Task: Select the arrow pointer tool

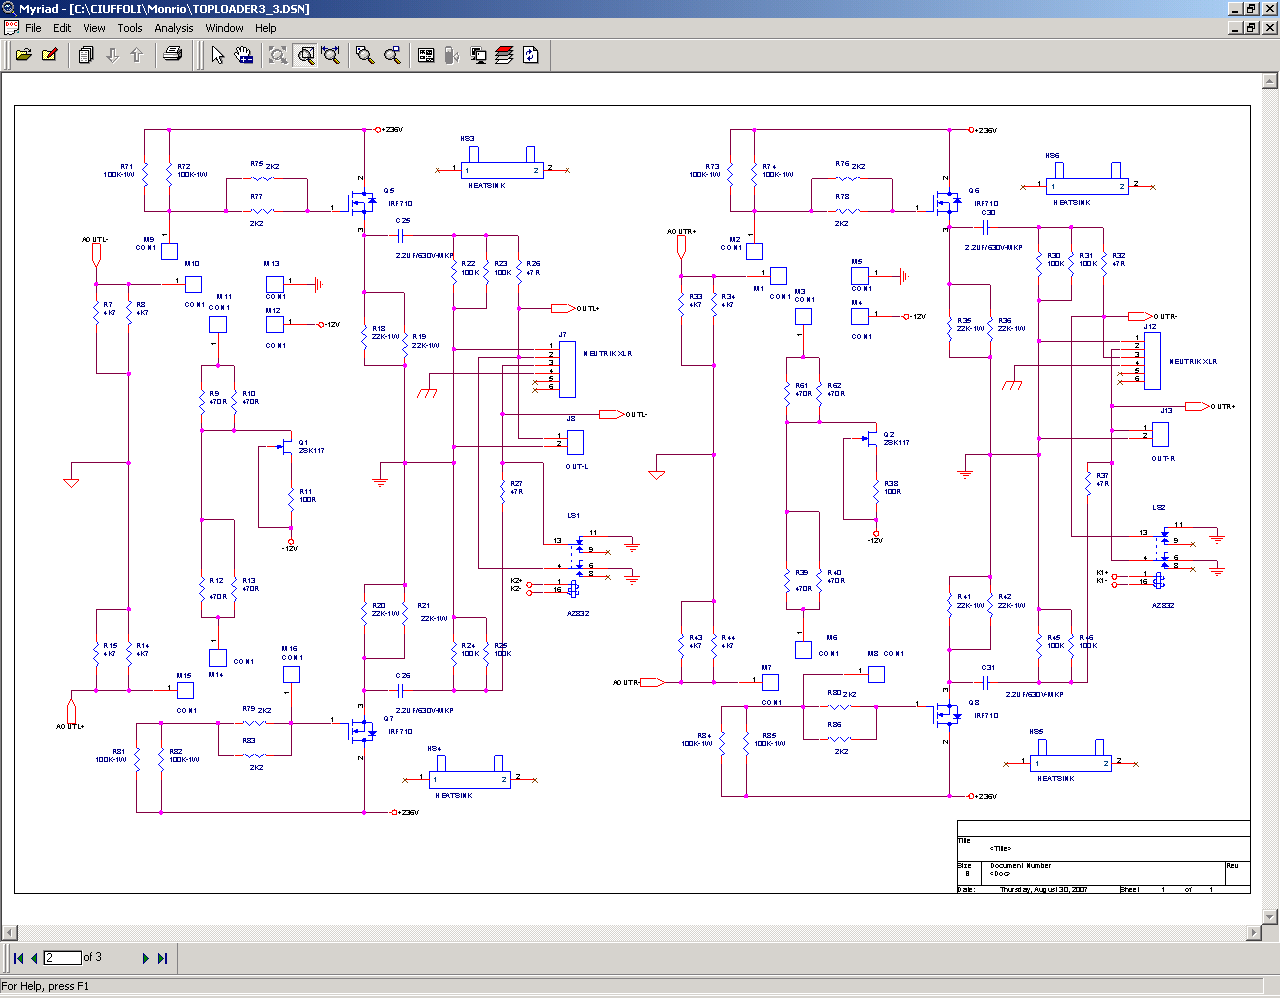Action: point(217,55)
